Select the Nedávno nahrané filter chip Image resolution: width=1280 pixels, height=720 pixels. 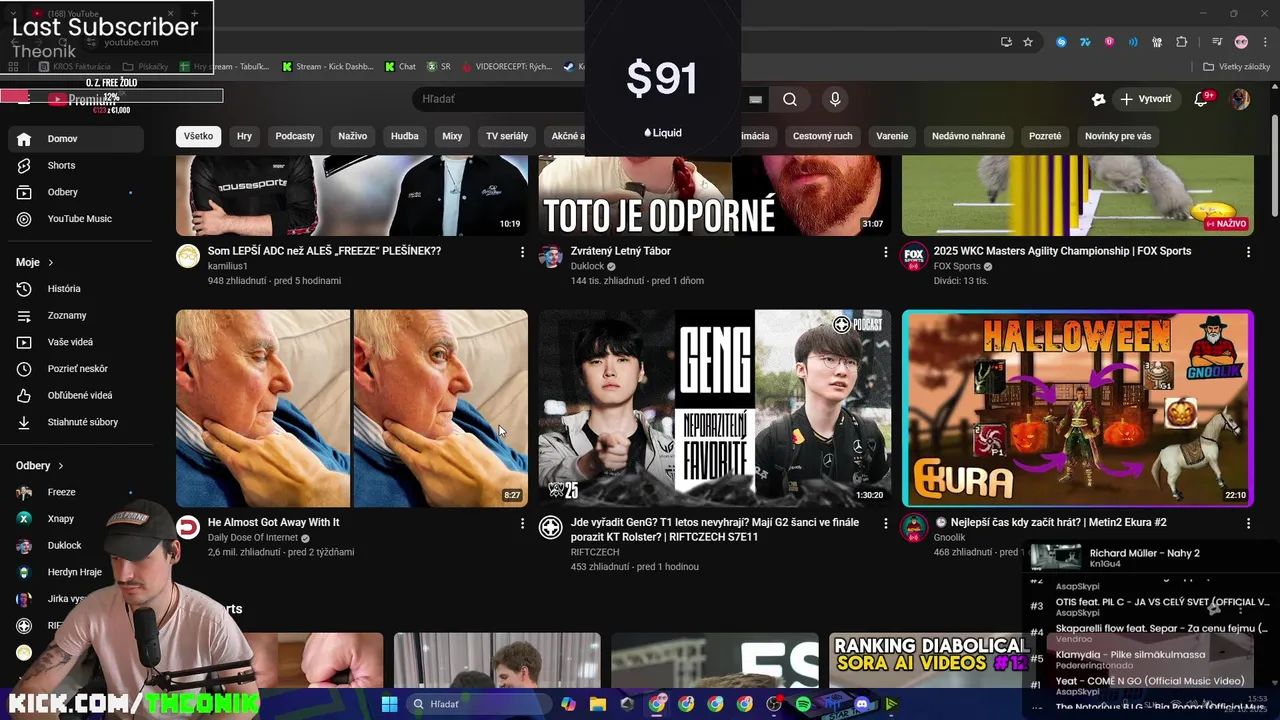(x=969, y=136)
